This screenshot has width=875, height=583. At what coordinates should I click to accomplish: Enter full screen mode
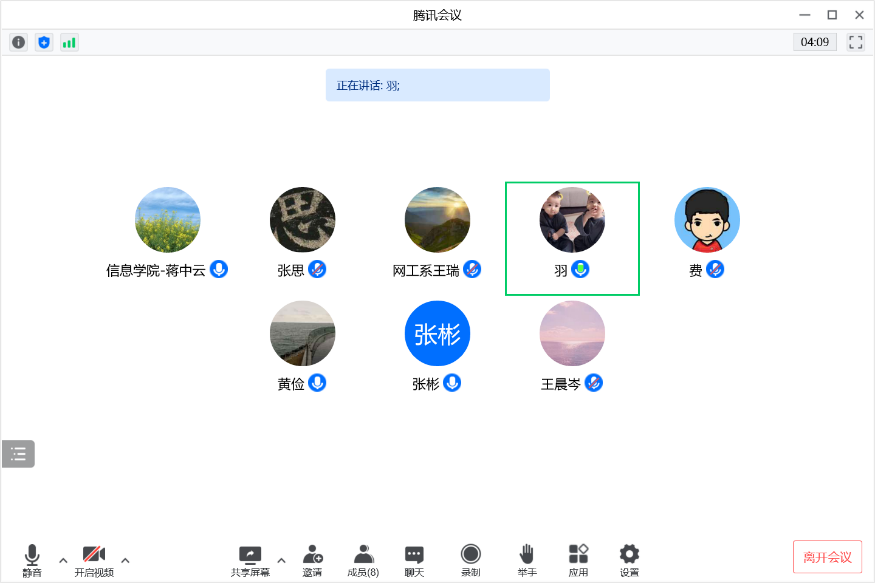[x=855, y=42]
